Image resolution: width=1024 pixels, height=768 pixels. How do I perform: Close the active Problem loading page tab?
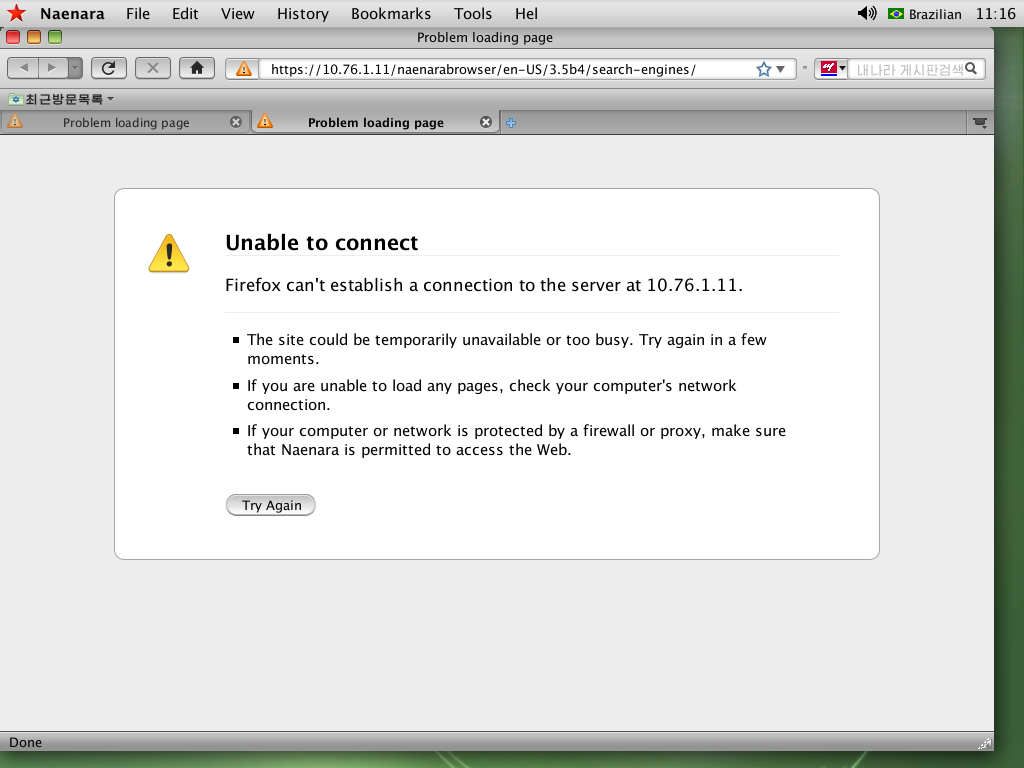click(x=486, y=122)
